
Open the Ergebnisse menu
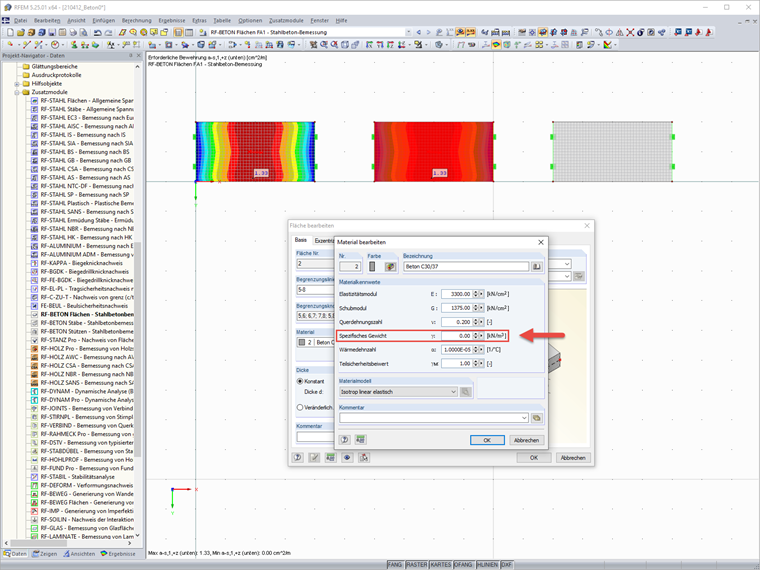(172, 20)
